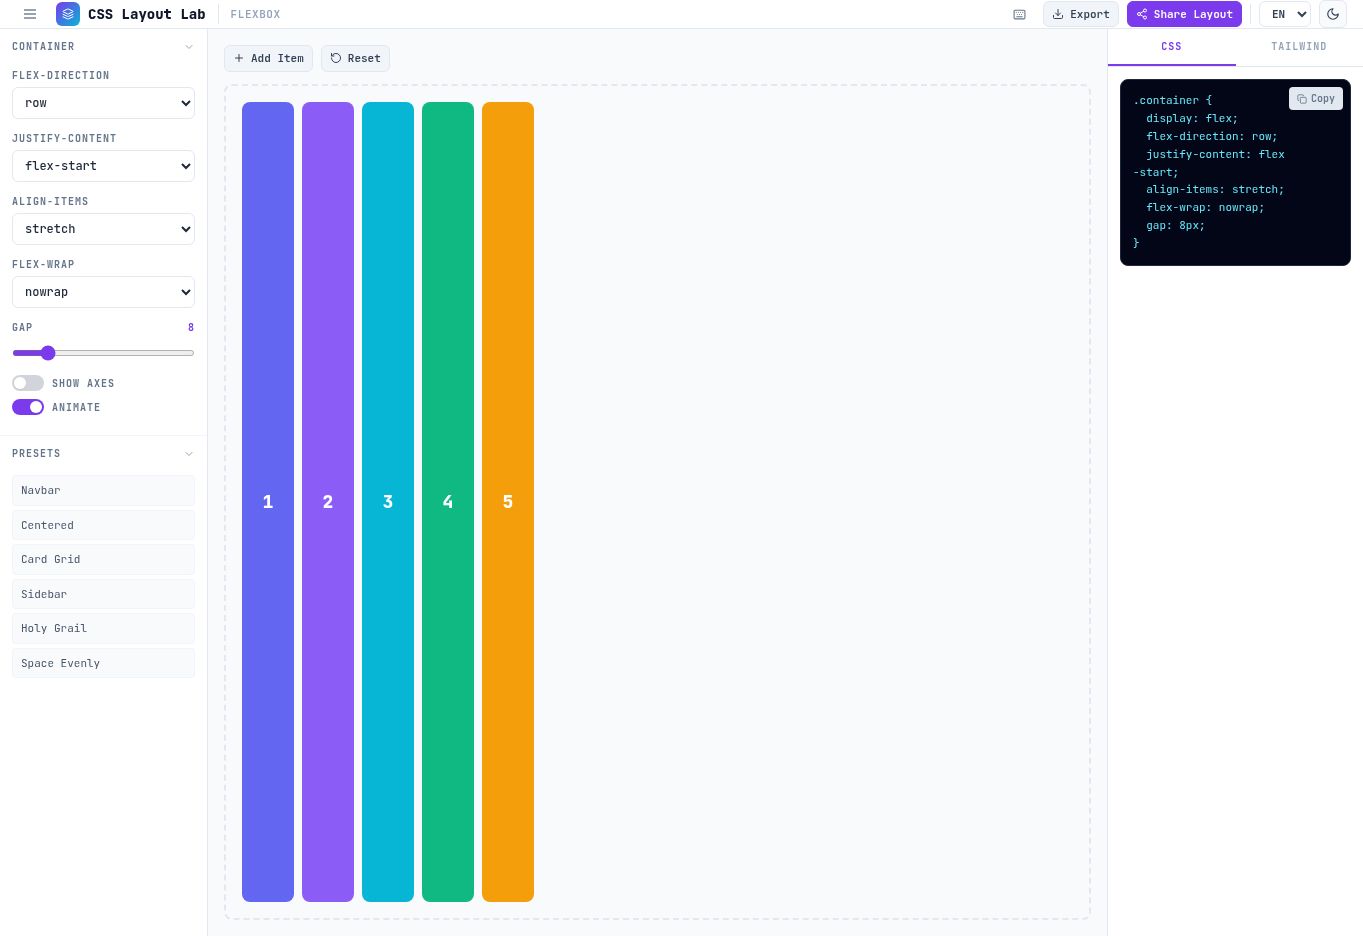
Task: Click the 'flex-wrap: nowrap;' code line
Action: click(1205, 207)
